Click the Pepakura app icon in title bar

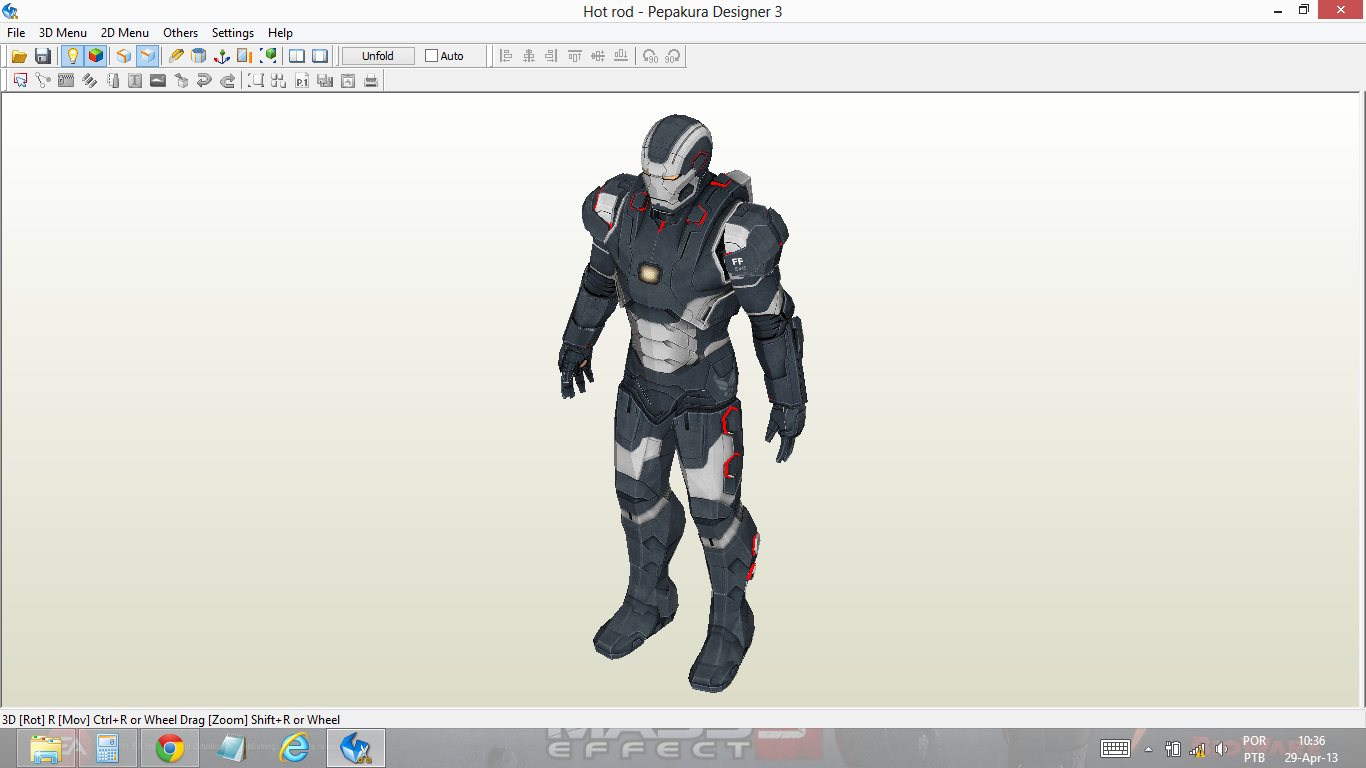pyautogui.click(x=10, y=11)
